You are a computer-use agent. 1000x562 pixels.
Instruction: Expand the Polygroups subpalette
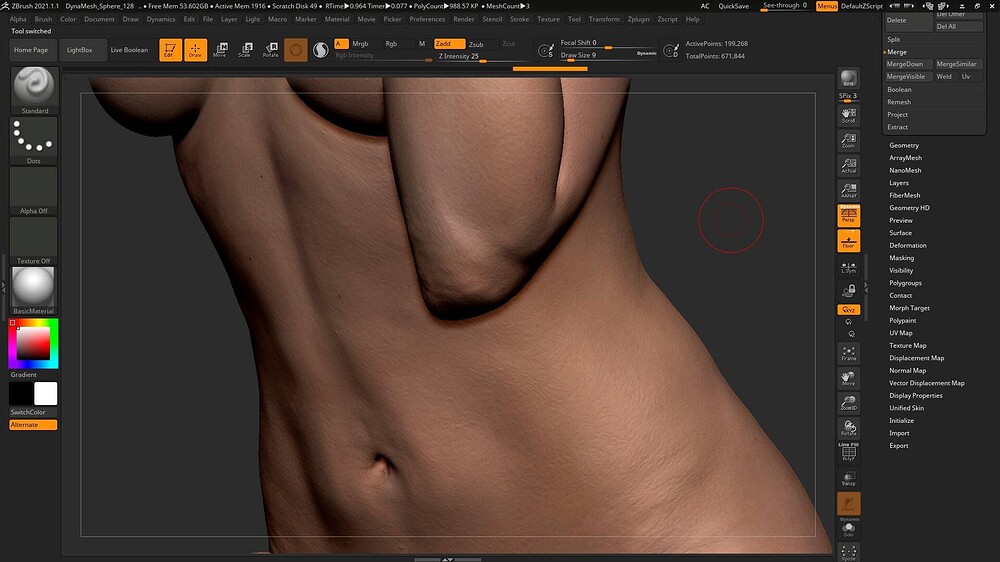905,283
